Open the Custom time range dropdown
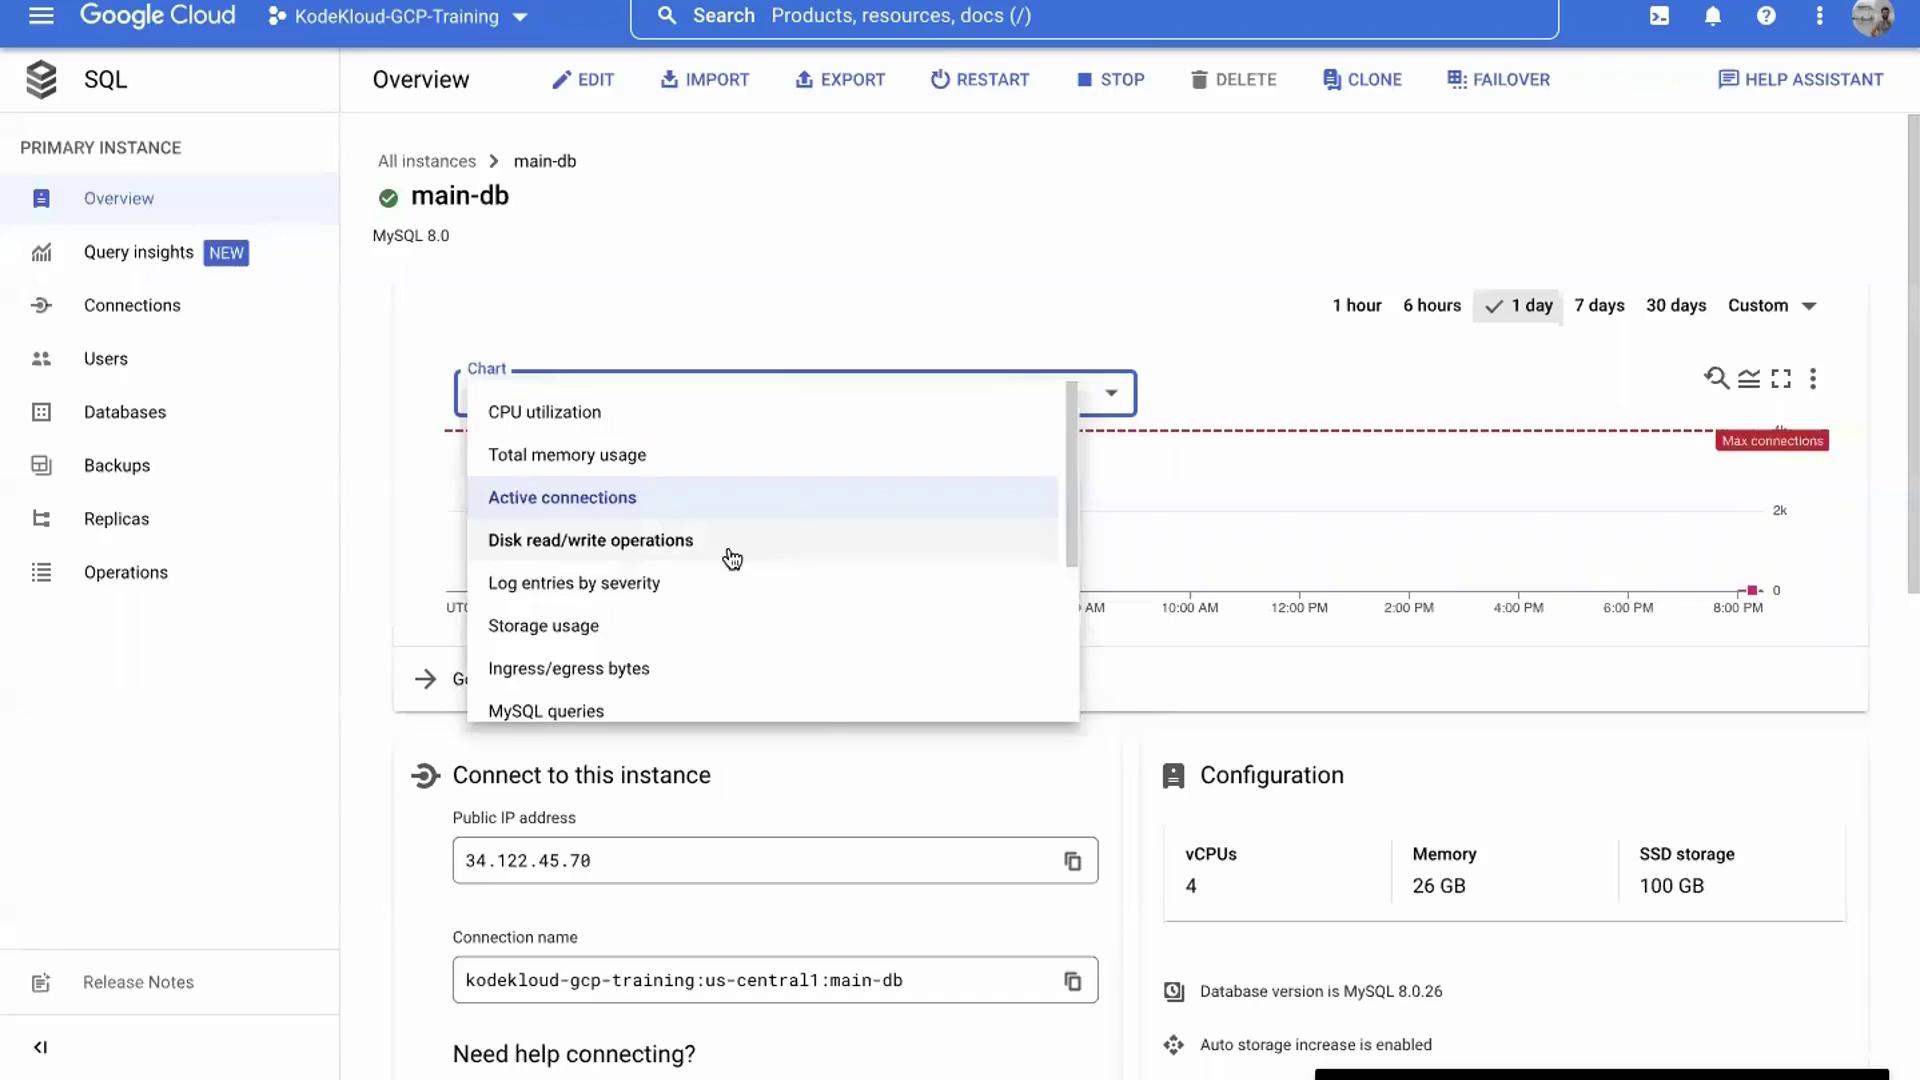The width and height of the screenshot is (1920, 1080). [x=1772, y=306]
